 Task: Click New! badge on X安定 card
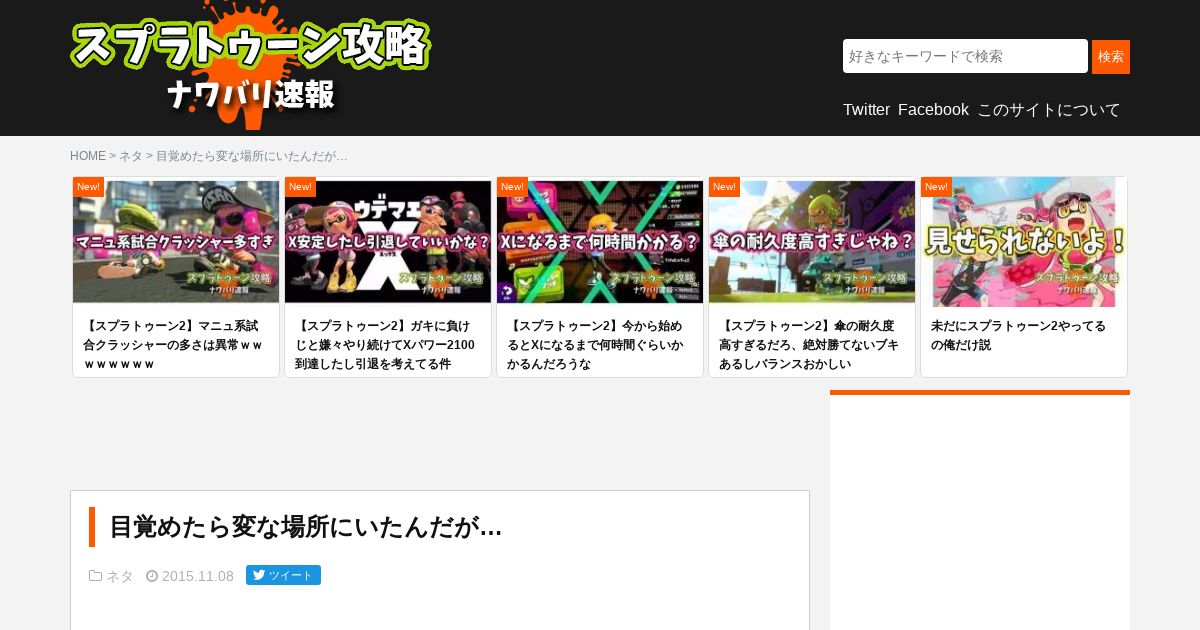[x=300, y=187]
